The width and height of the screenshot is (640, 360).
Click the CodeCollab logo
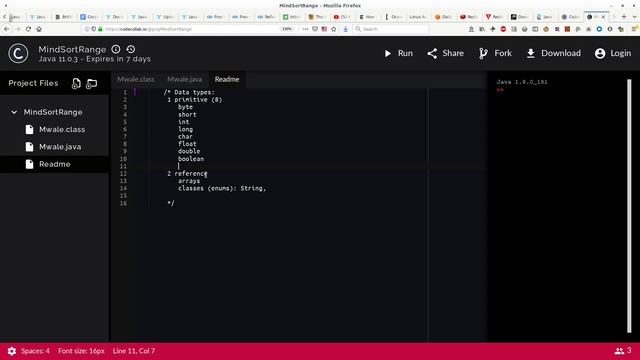pos(18,53)
